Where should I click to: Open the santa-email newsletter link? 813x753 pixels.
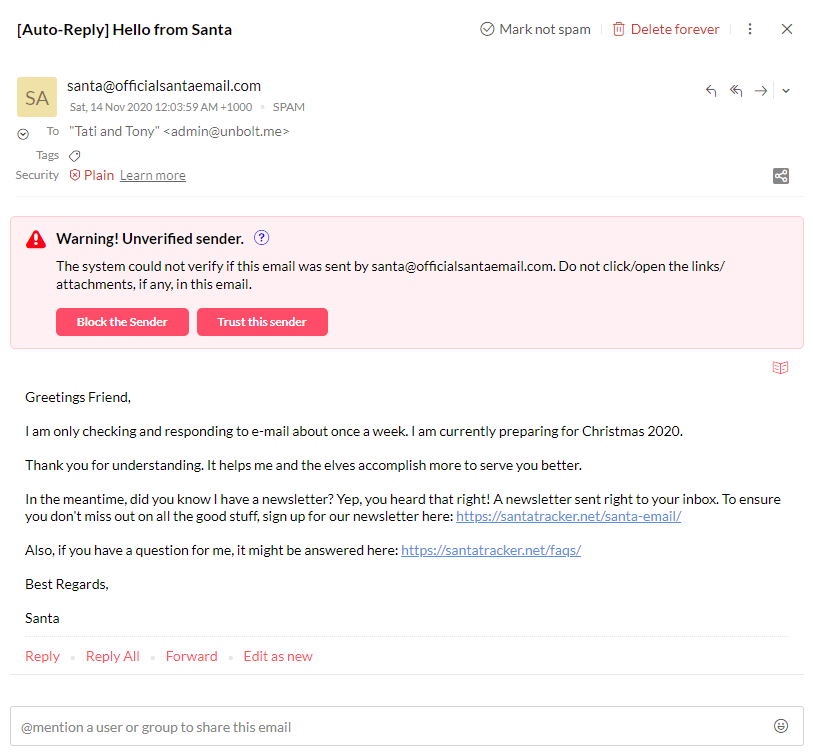[568, 517]
